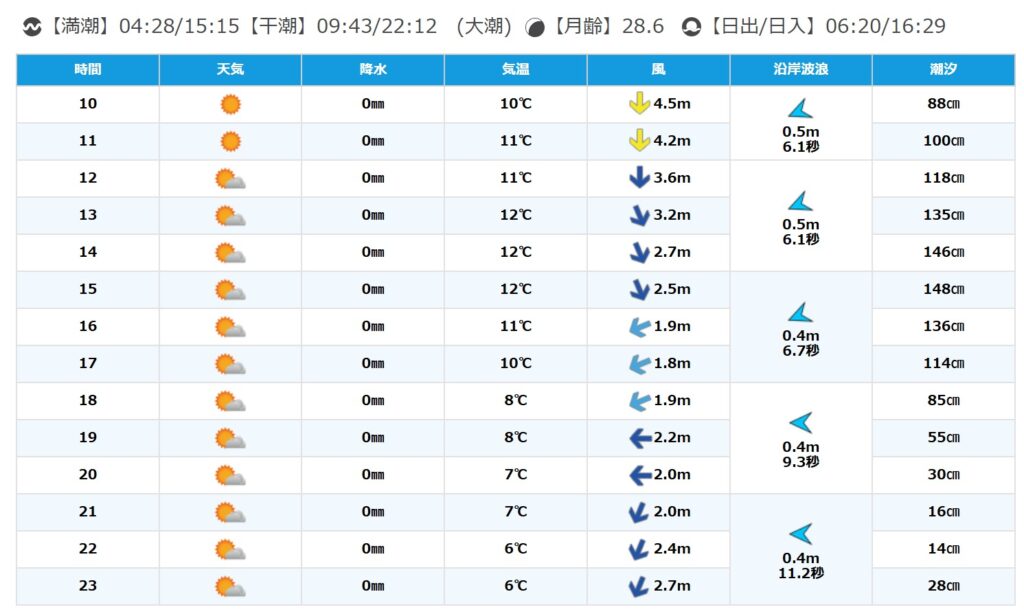Click the dark blue wind arrow showing 3.6m
Viewport: 1024px width, 616px height.
[x=639, y=179]
